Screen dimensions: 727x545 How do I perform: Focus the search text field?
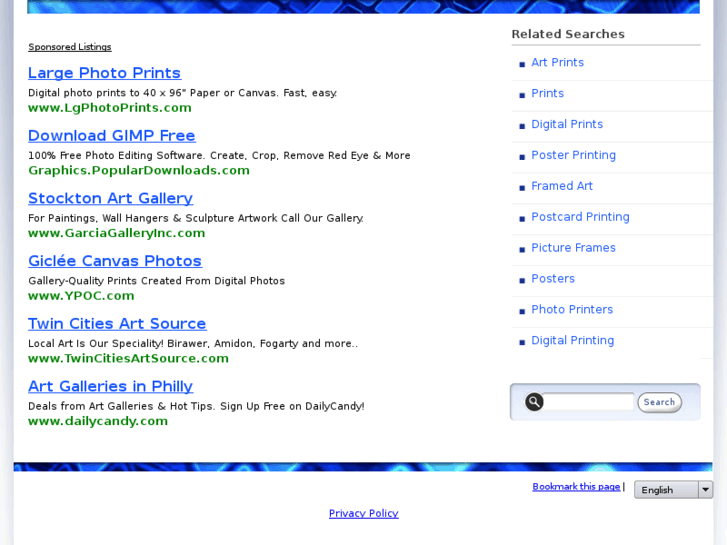[588, 402]
